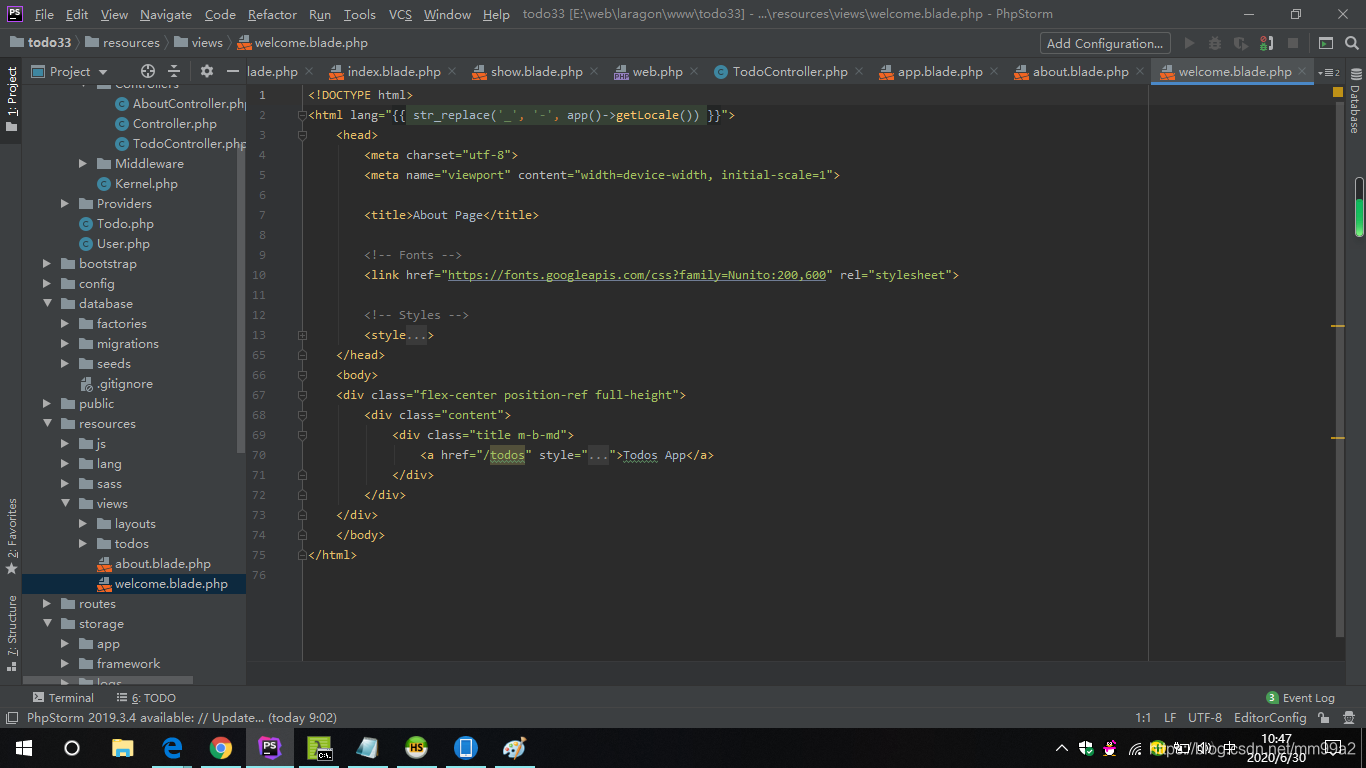Show hidden editor tabs list dropdown
Viewport: 1366px width, 768px height.
[x=1329, y=72]
